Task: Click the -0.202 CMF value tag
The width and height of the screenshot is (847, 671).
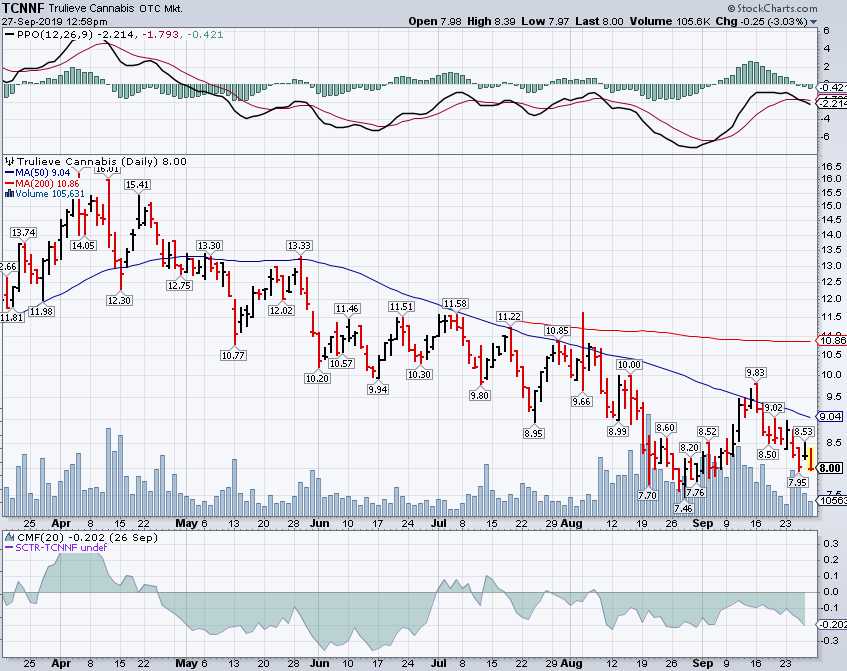Action: 832,624
